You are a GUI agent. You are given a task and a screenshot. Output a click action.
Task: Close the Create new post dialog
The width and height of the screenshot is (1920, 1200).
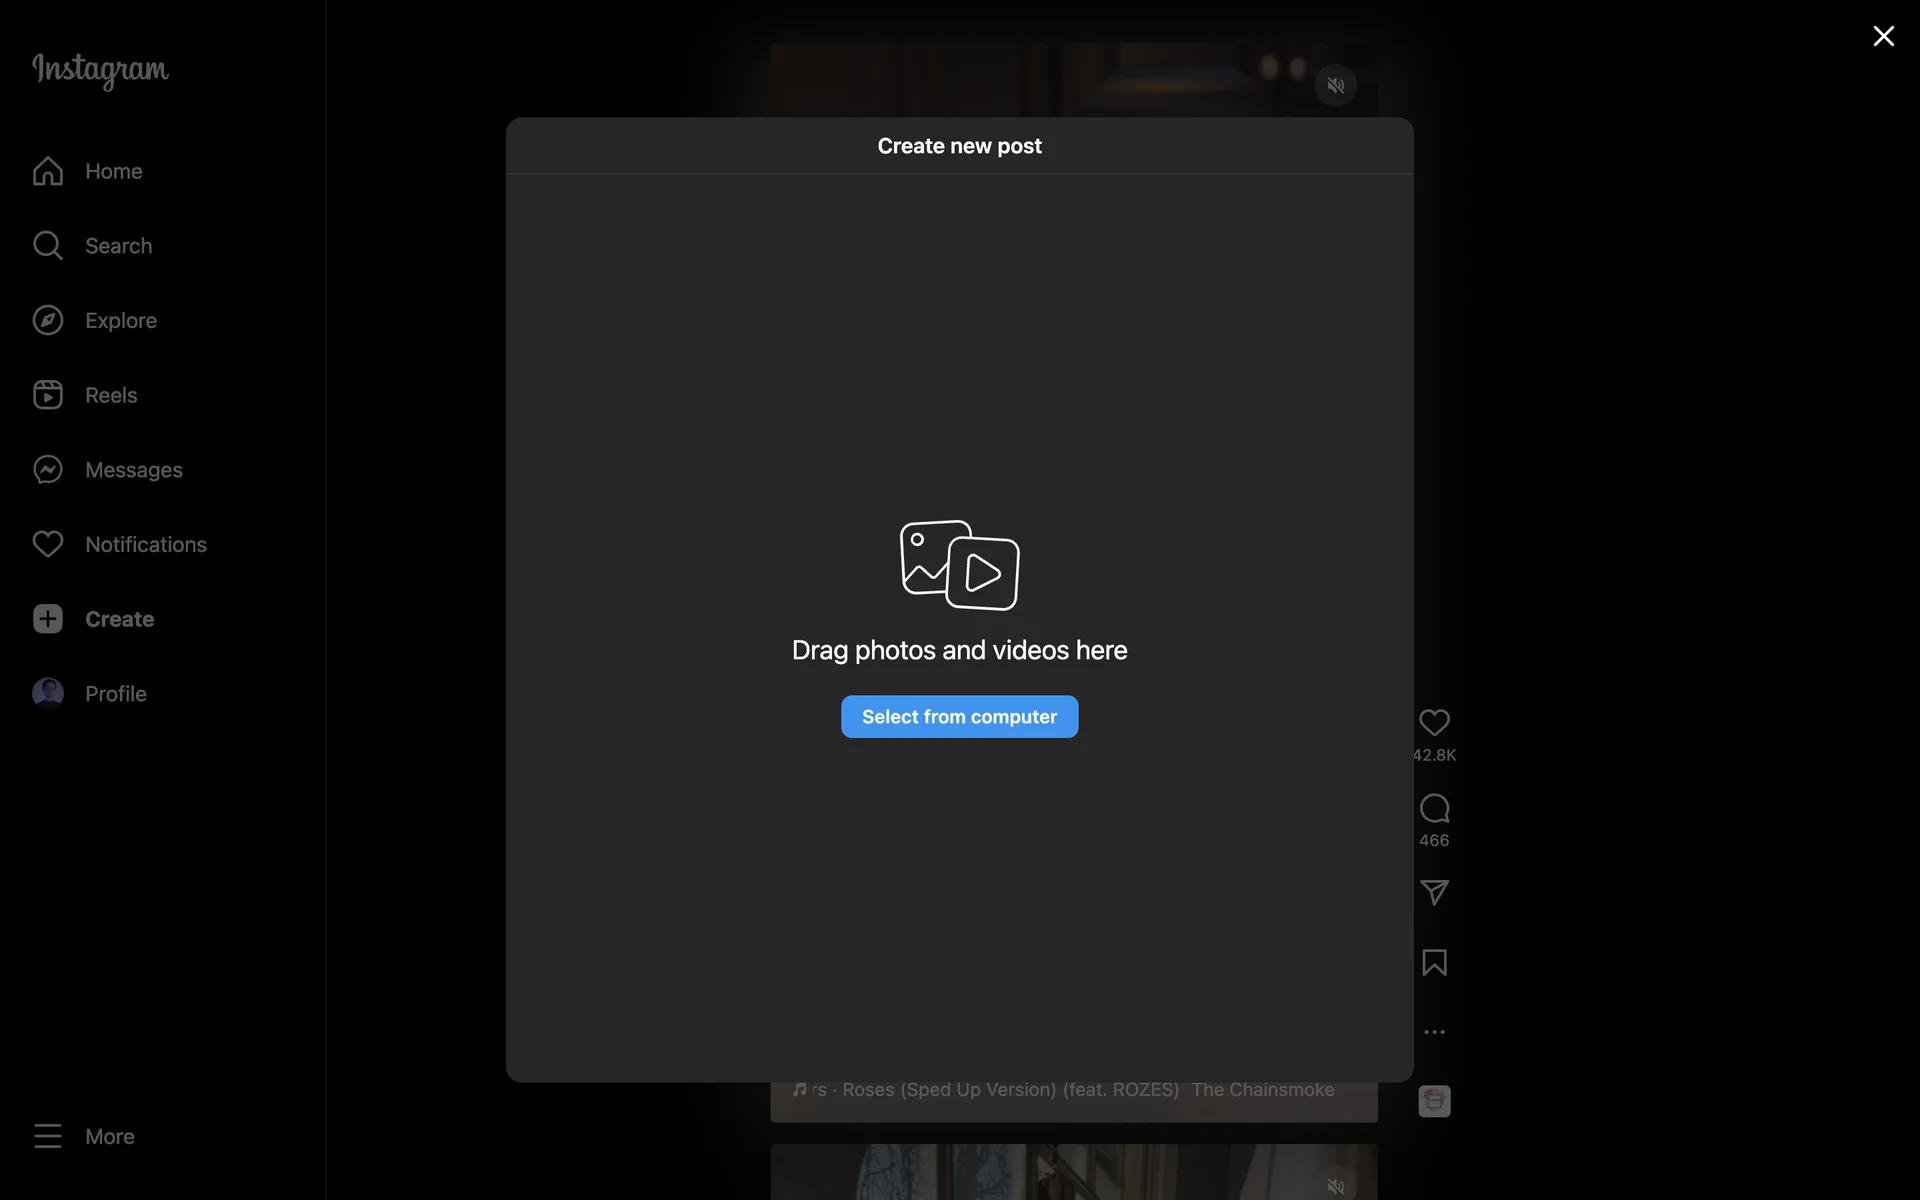click(1883, 36)
